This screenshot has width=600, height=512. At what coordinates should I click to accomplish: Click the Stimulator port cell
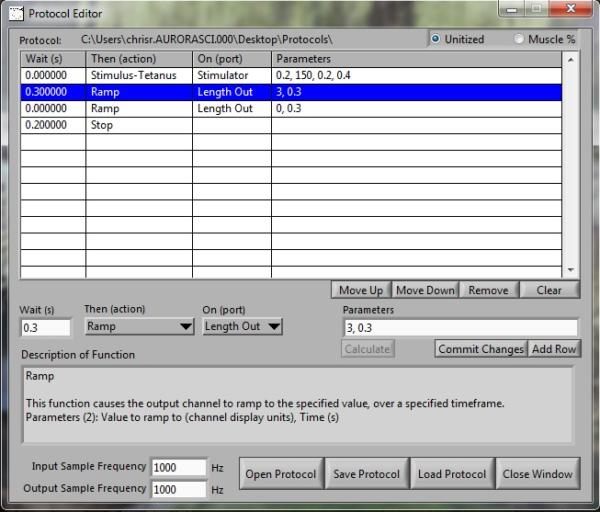click(x=232, y=75)
